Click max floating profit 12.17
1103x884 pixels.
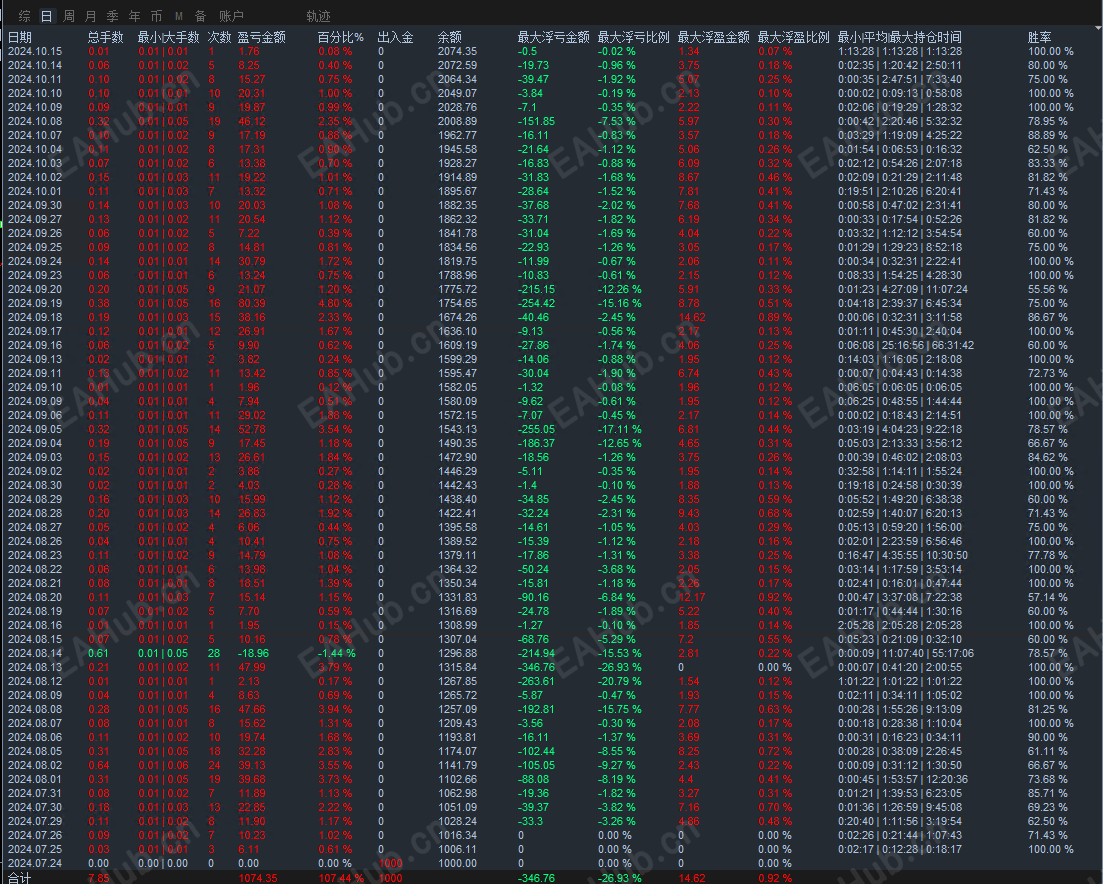pyautogui.click(x=691, y=597)
